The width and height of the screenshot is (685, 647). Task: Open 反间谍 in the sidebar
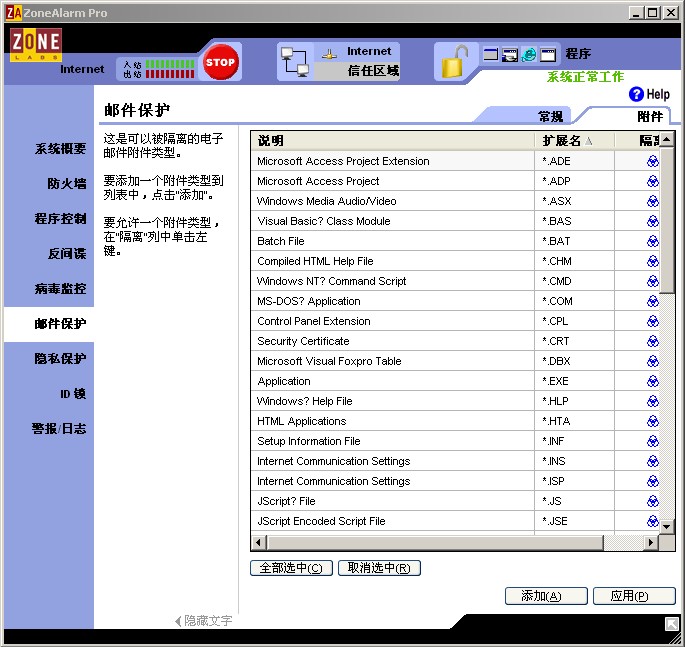coord(67,253)
